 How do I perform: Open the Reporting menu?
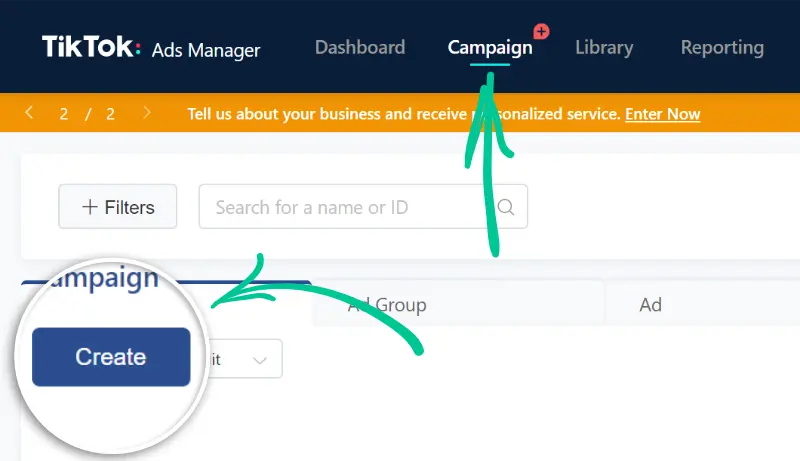(x=722, y=48)
